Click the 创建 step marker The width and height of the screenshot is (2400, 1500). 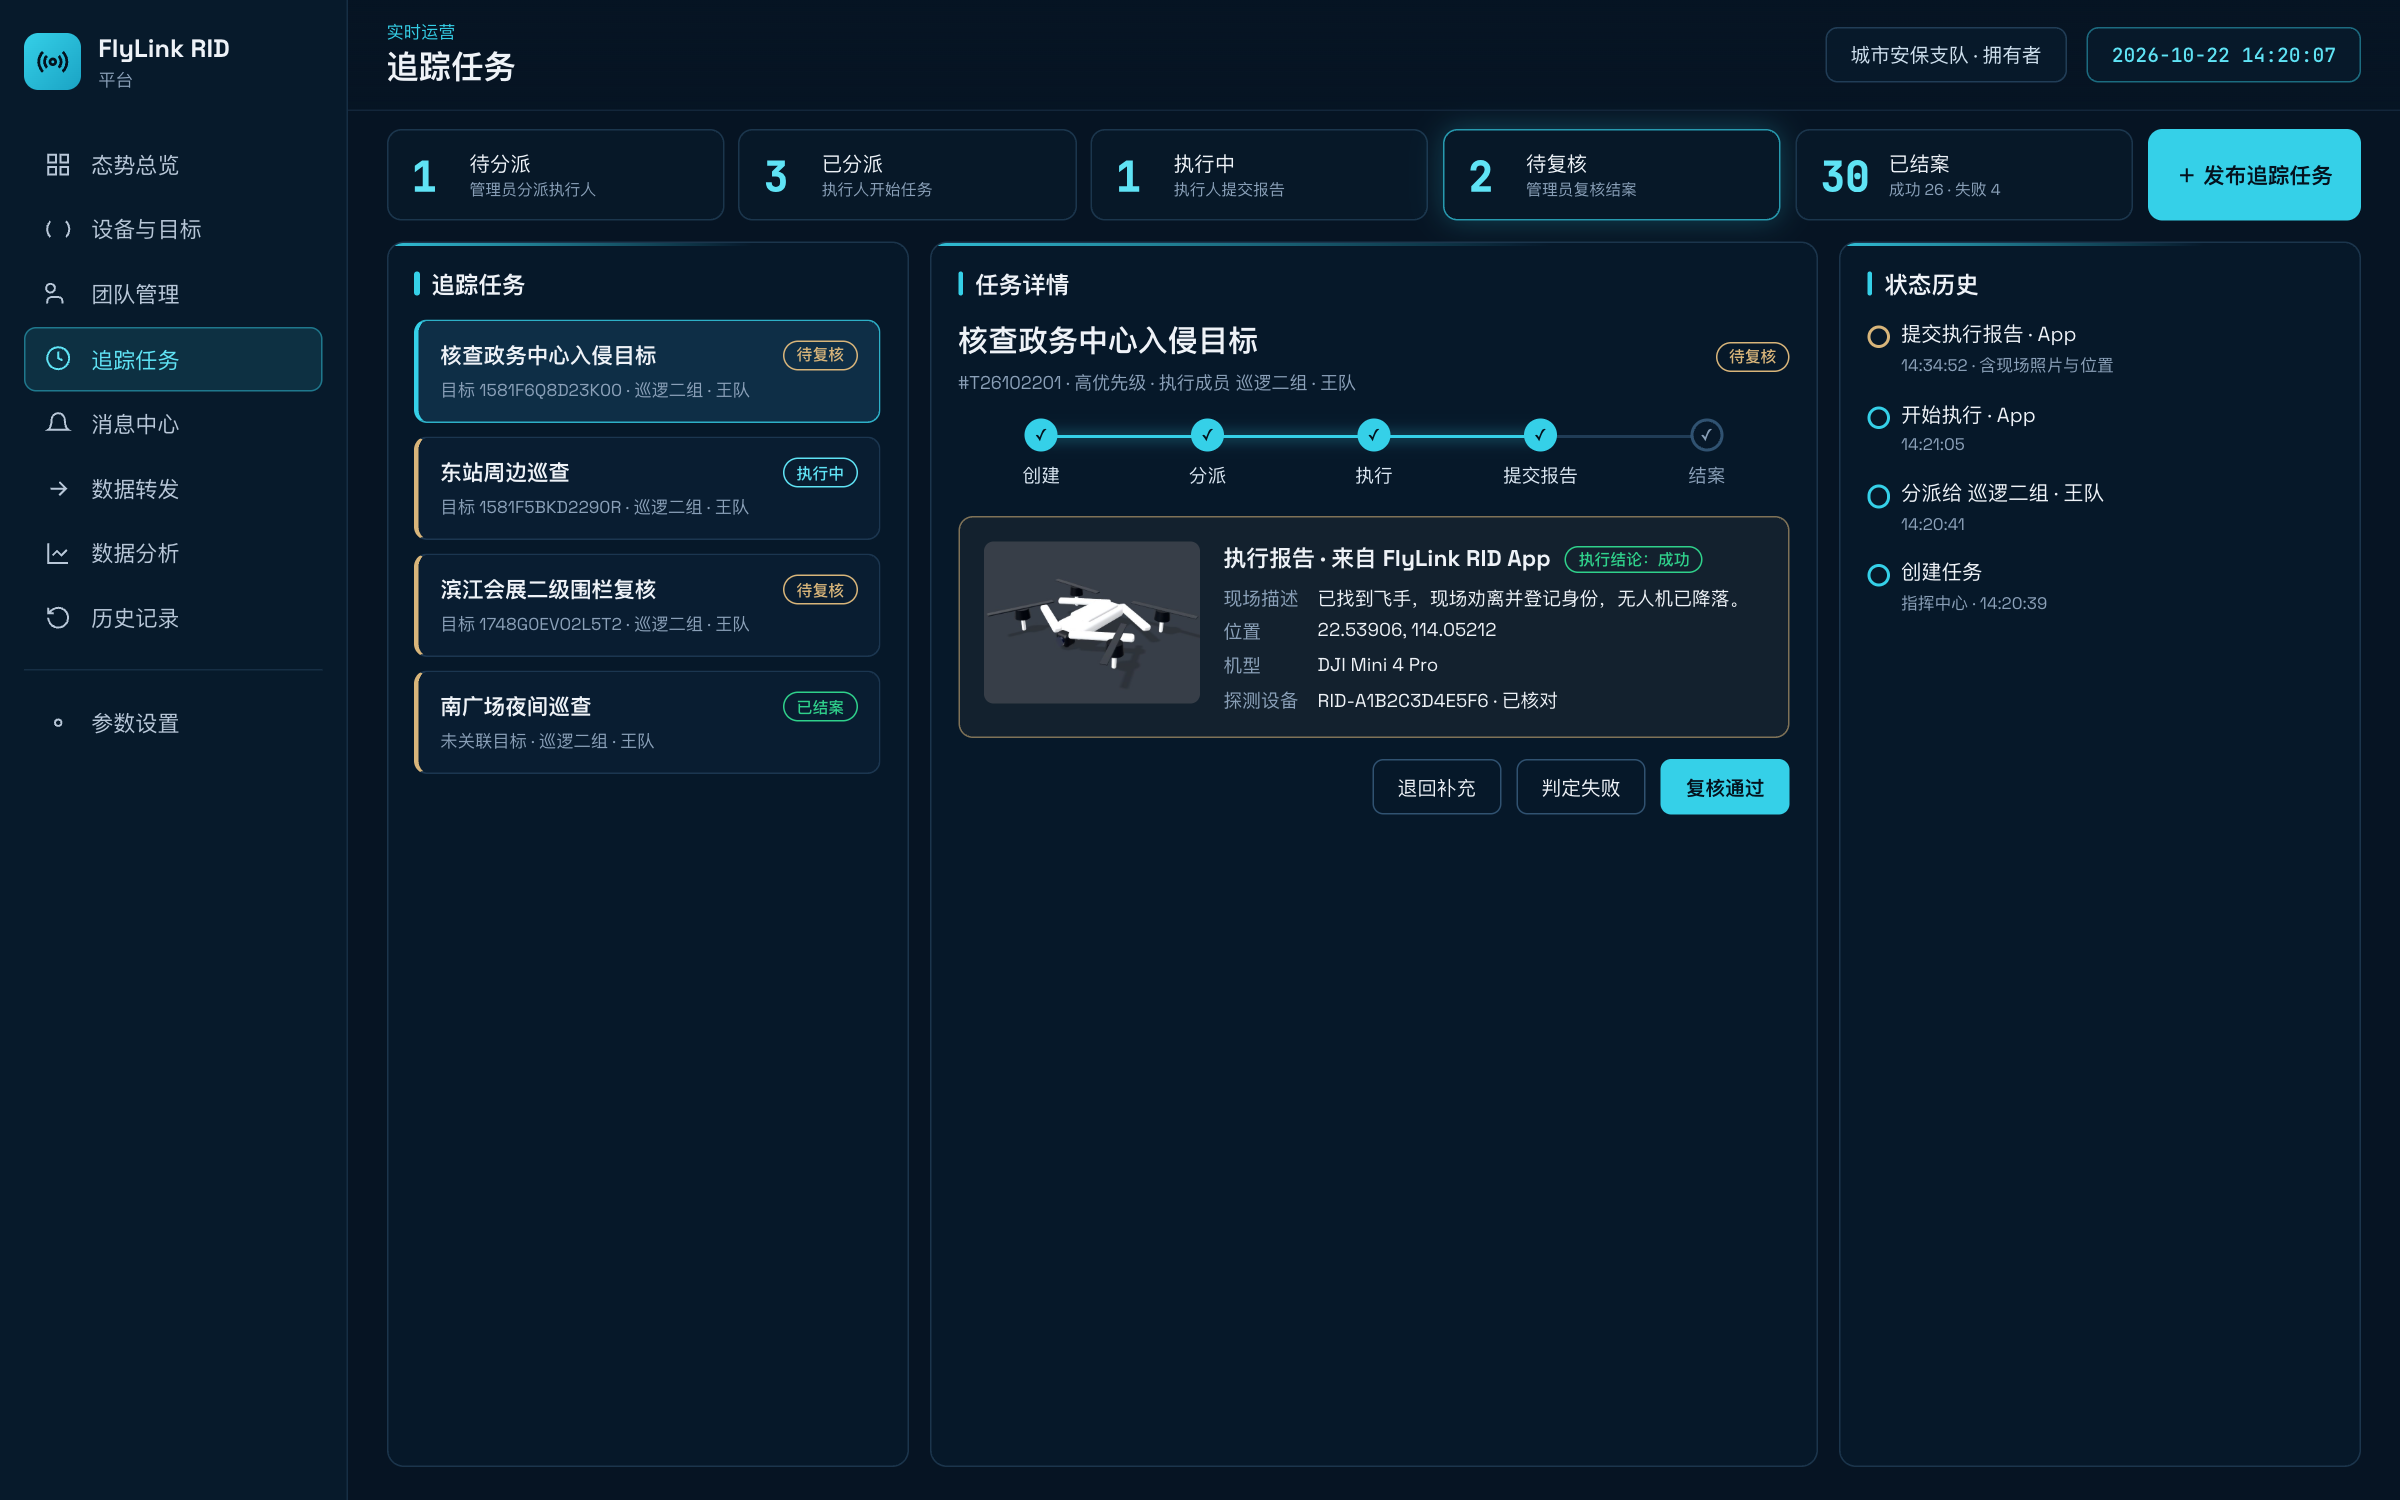click(1040, 435)
